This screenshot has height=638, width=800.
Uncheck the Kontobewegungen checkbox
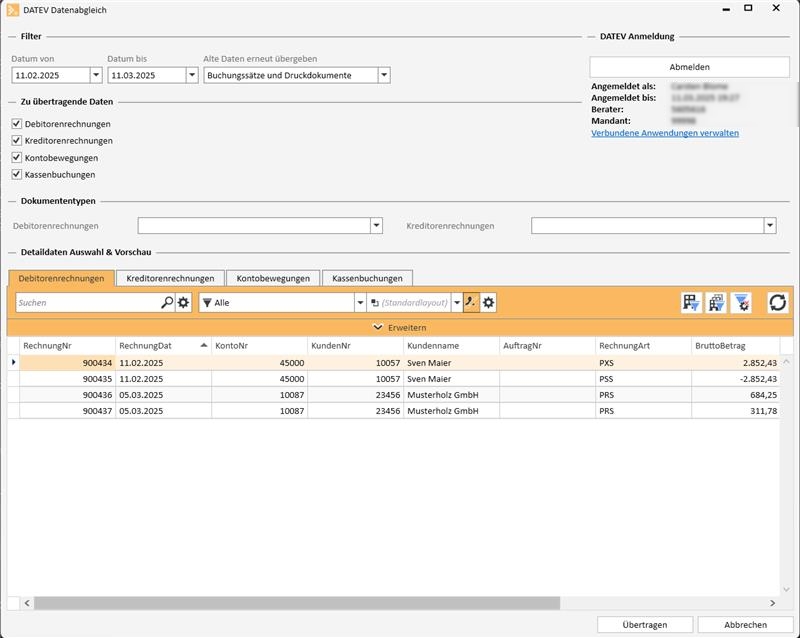point(16,157)
